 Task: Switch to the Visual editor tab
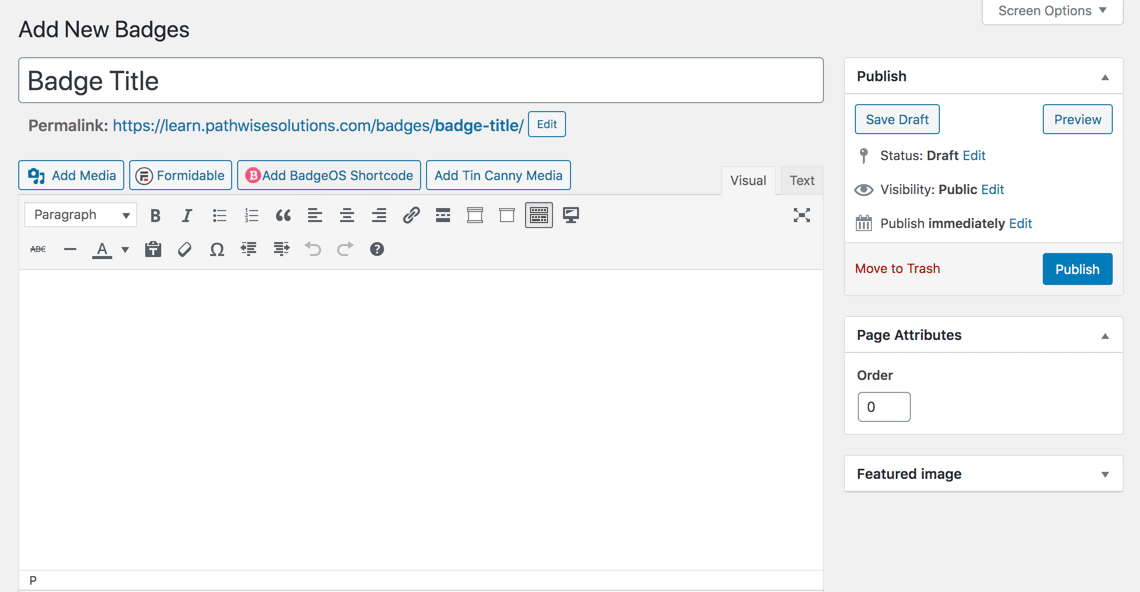(x=748, y=181)
